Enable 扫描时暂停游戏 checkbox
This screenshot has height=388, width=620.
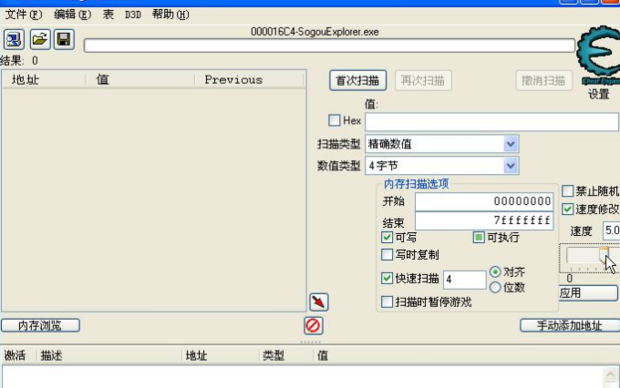(387, 302)
